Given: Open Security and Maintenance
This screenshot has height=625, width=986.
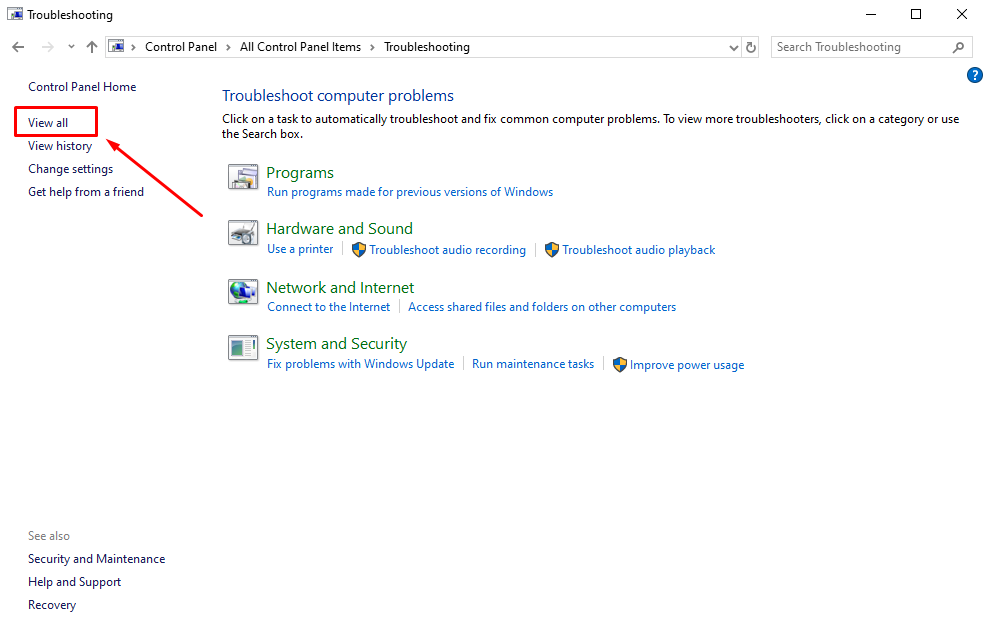Looking at the screenshot, I should [97, 559].
